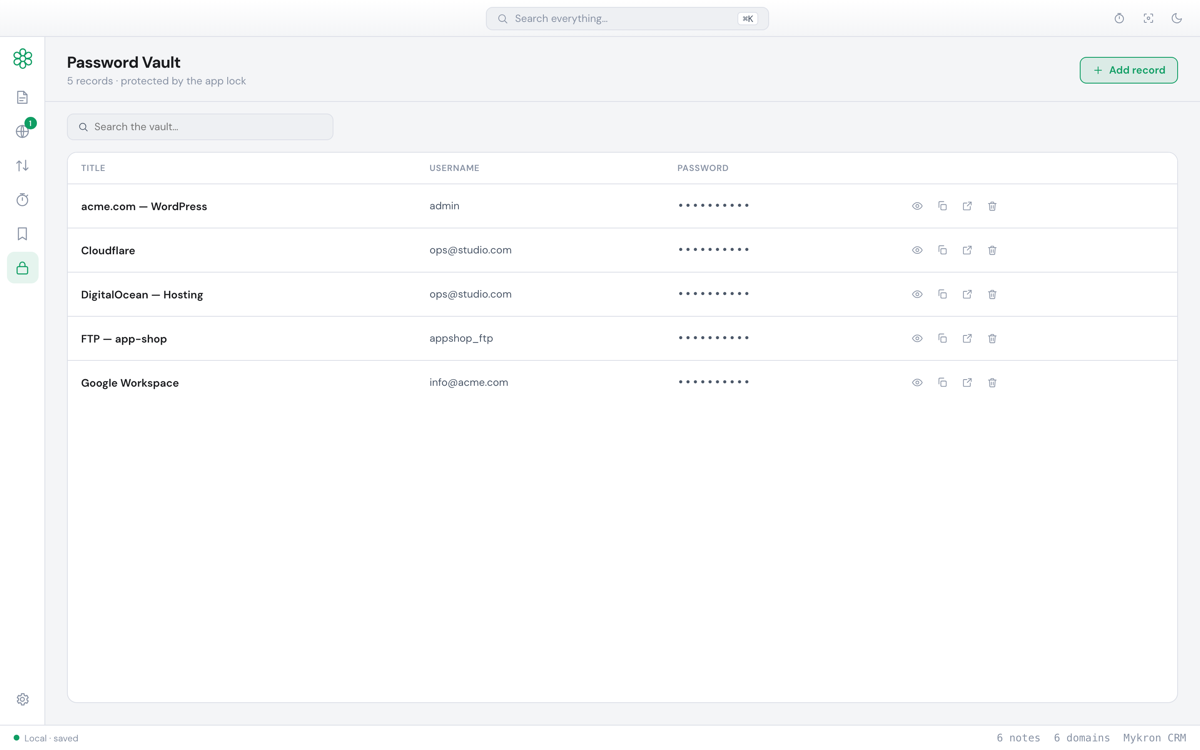Click the Cloudflare row ops@studio.com username
The image size is (1200, 750).
[x=470, y=250]
